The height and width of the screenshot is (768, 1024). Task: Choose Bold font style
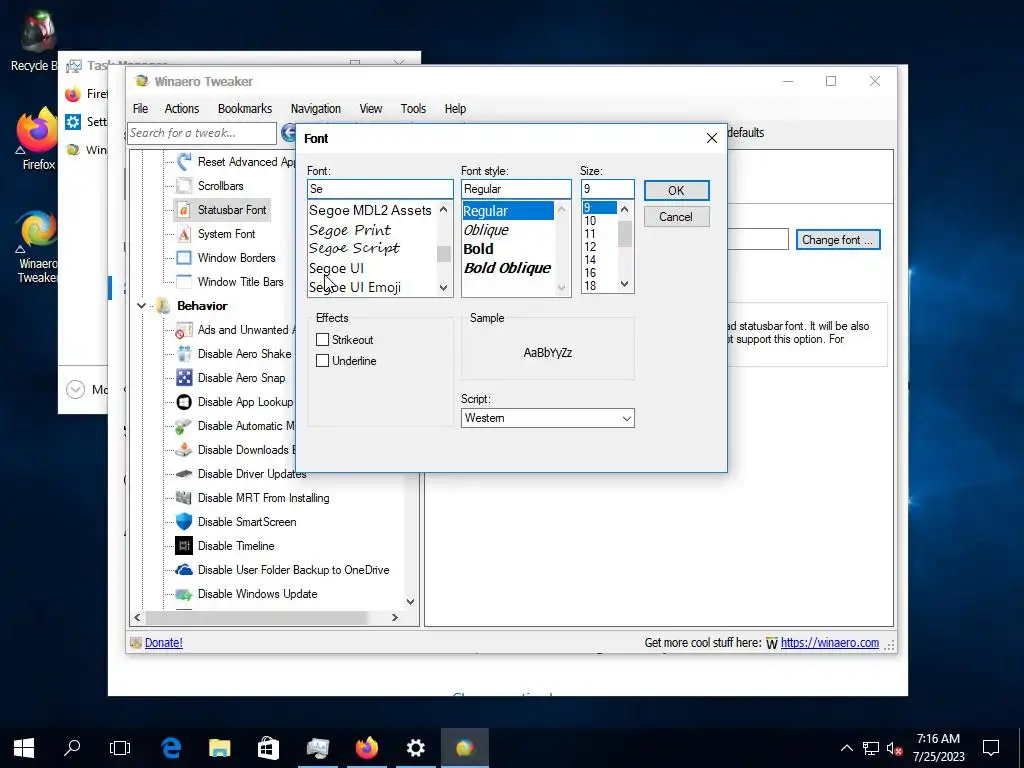click(479, 249)
